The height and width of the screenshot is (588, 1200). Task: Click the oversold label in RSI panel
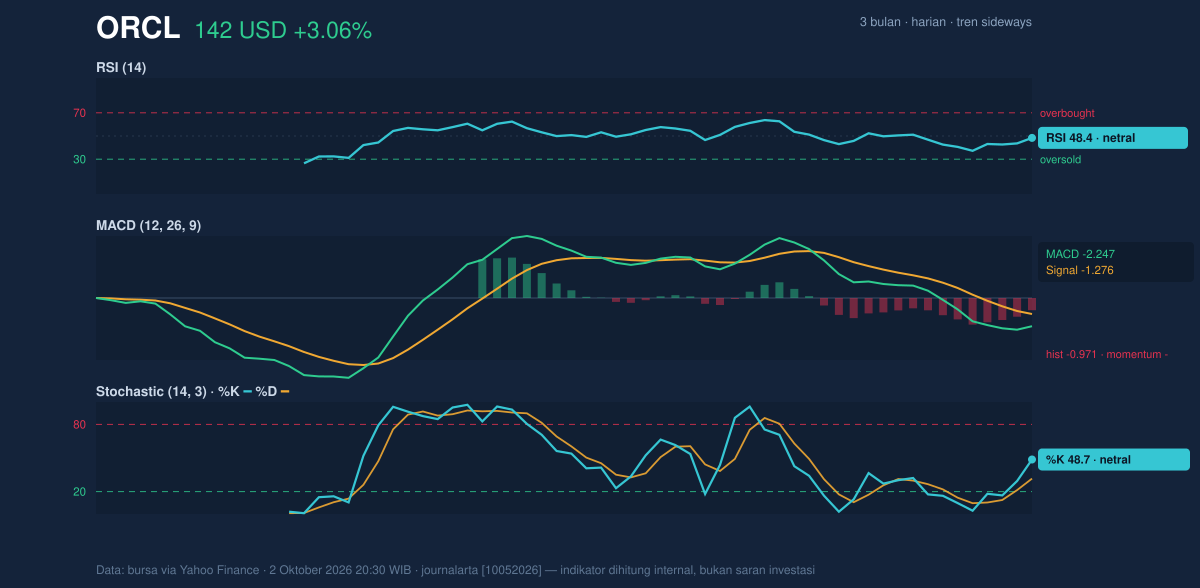click(1060, 159)
